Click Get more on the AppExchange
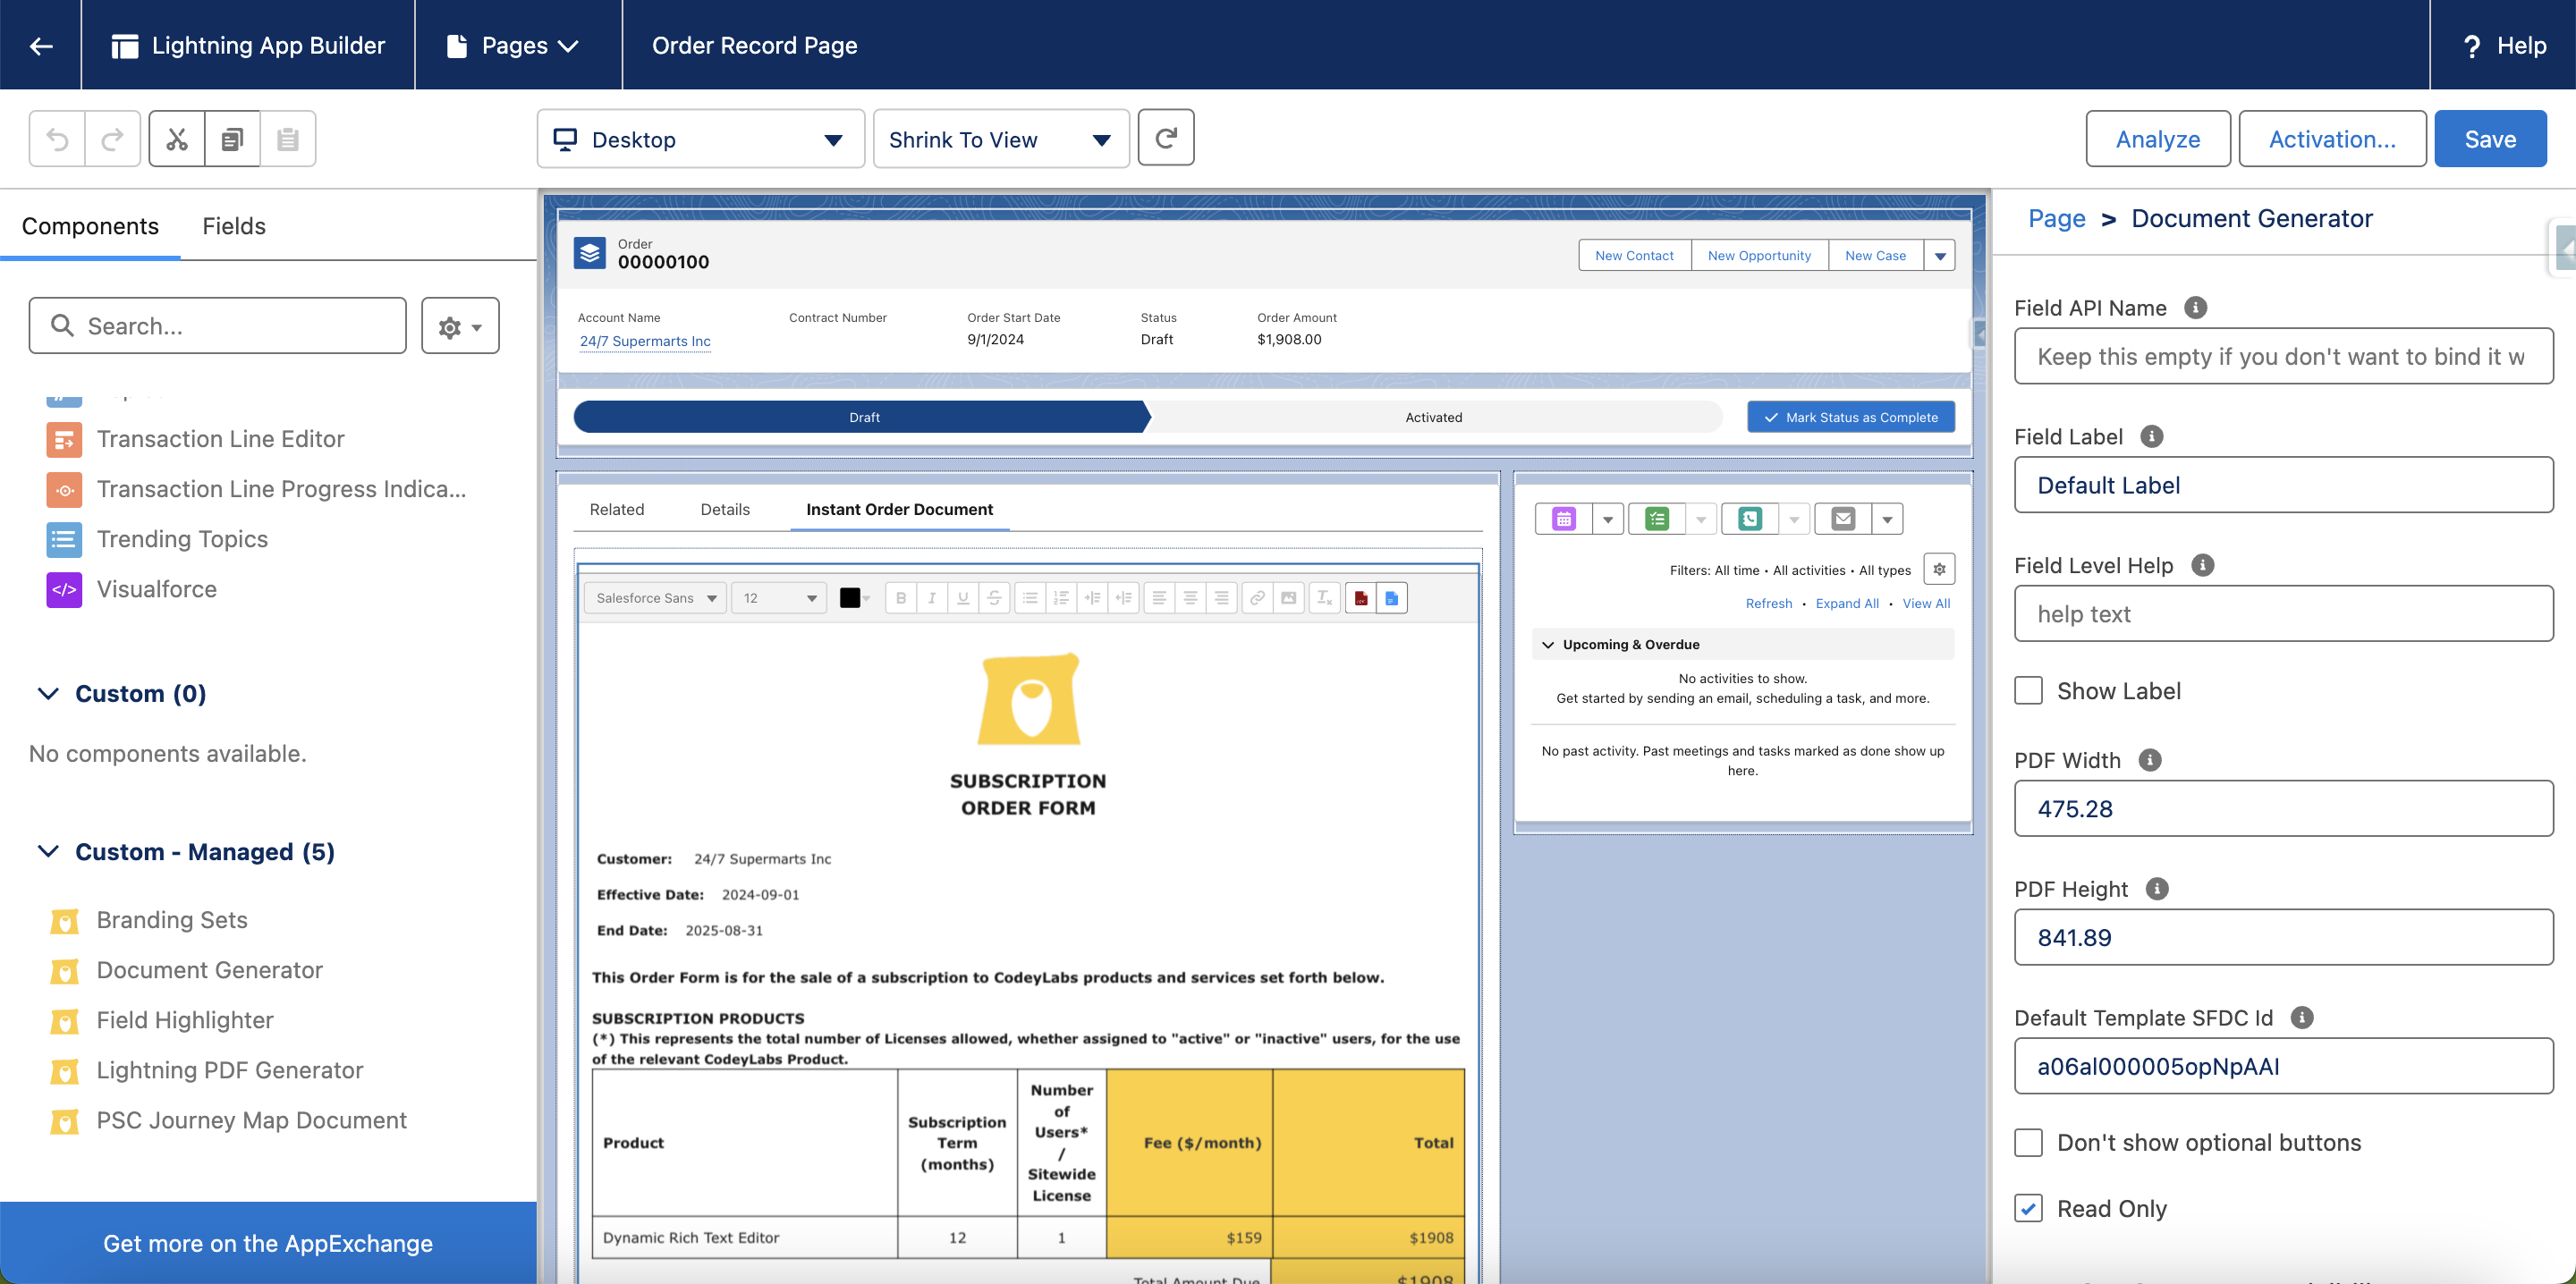The height and width of the screenshot is (1284, 2576). coord(268,1243)
